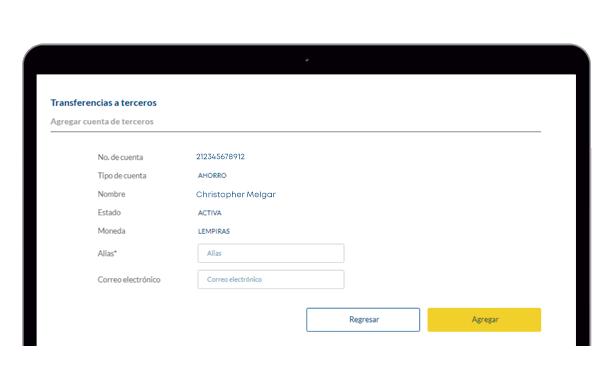612x375 pixels.
Task: Select the ACTIVA status value
Action: (210, 213)
